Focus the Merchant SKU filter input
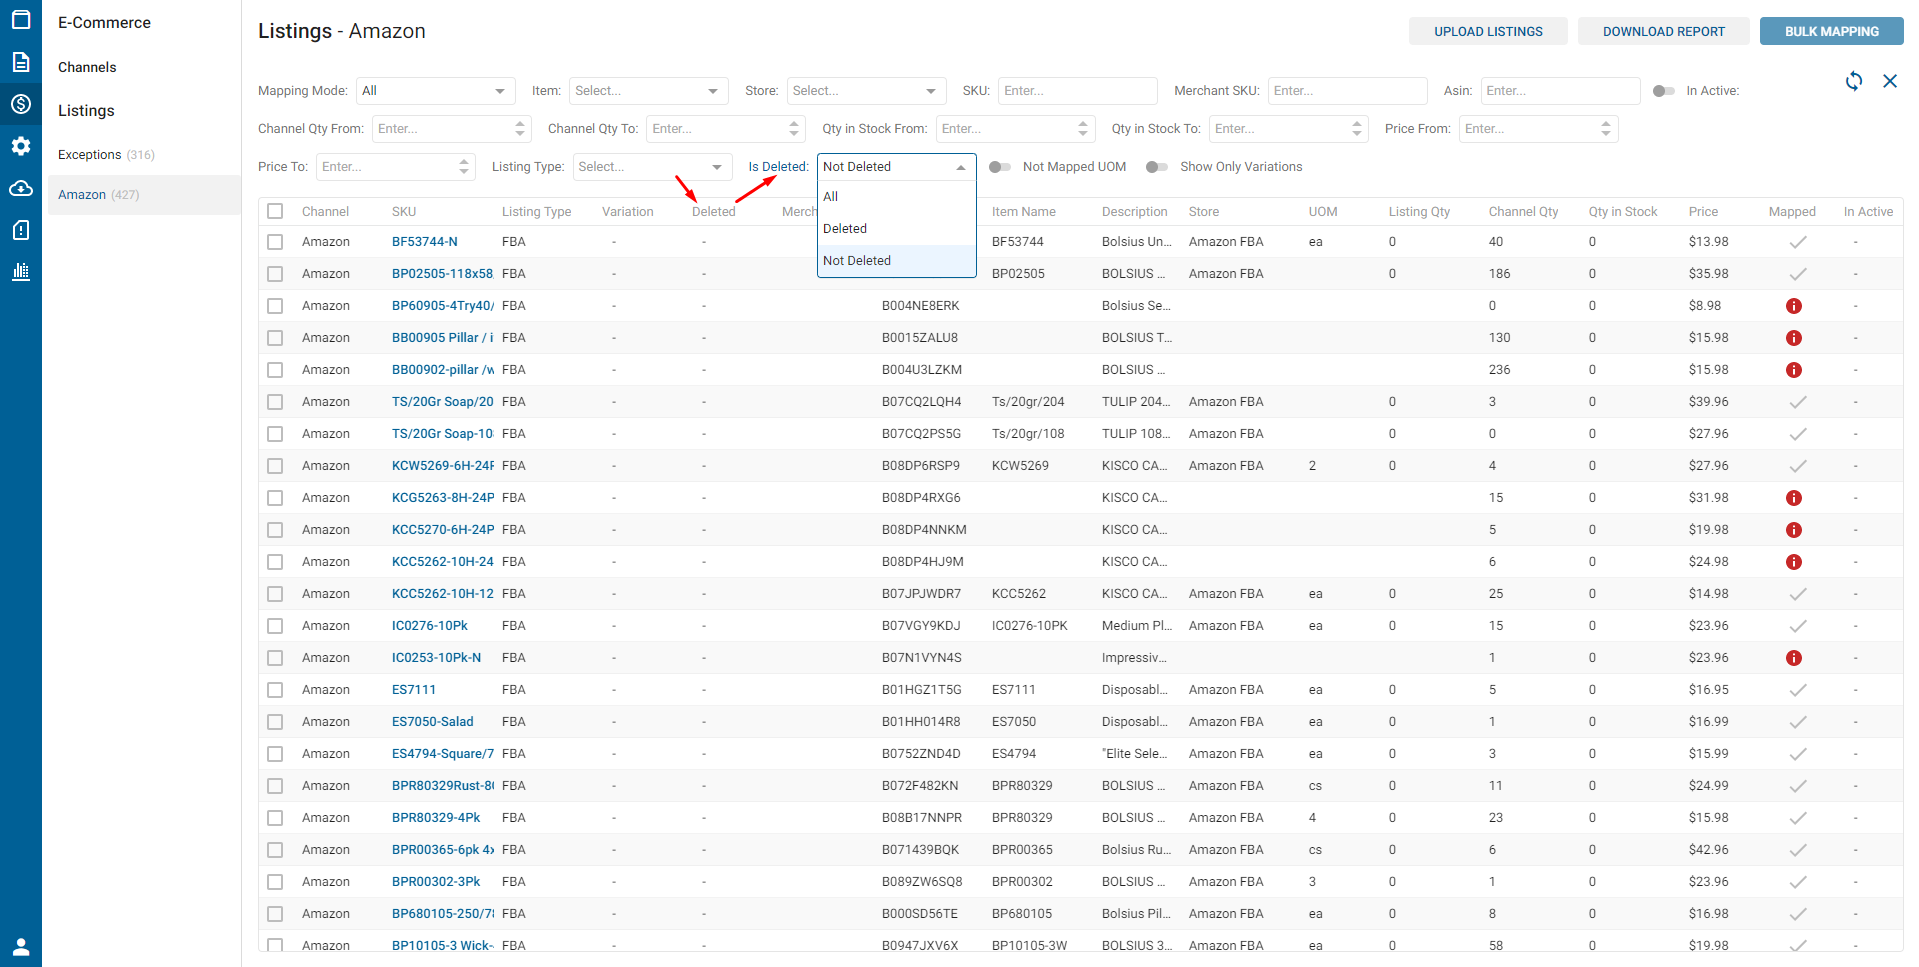The image size is (1919, 967). tap(1347, 91)
